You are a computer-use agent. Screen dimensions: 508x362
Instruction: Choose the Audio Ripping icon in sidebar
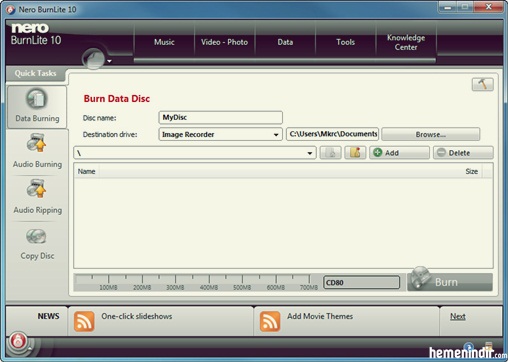point(36,189)
